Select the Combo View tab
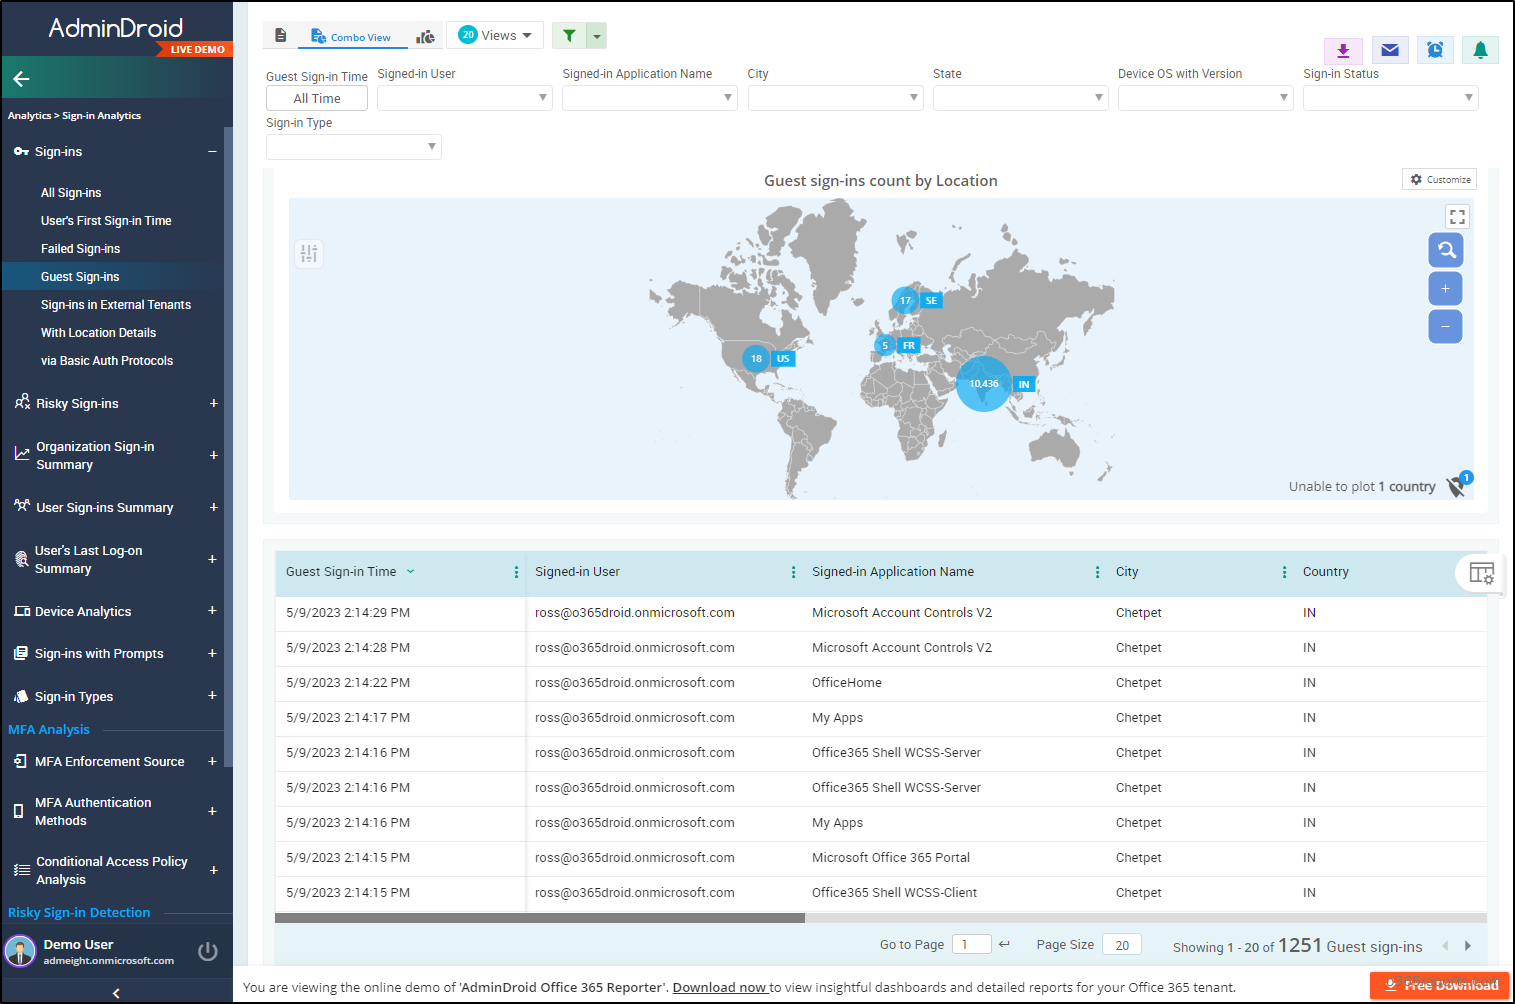This screenshot has height=1004, width=1515. coord(351,37)
